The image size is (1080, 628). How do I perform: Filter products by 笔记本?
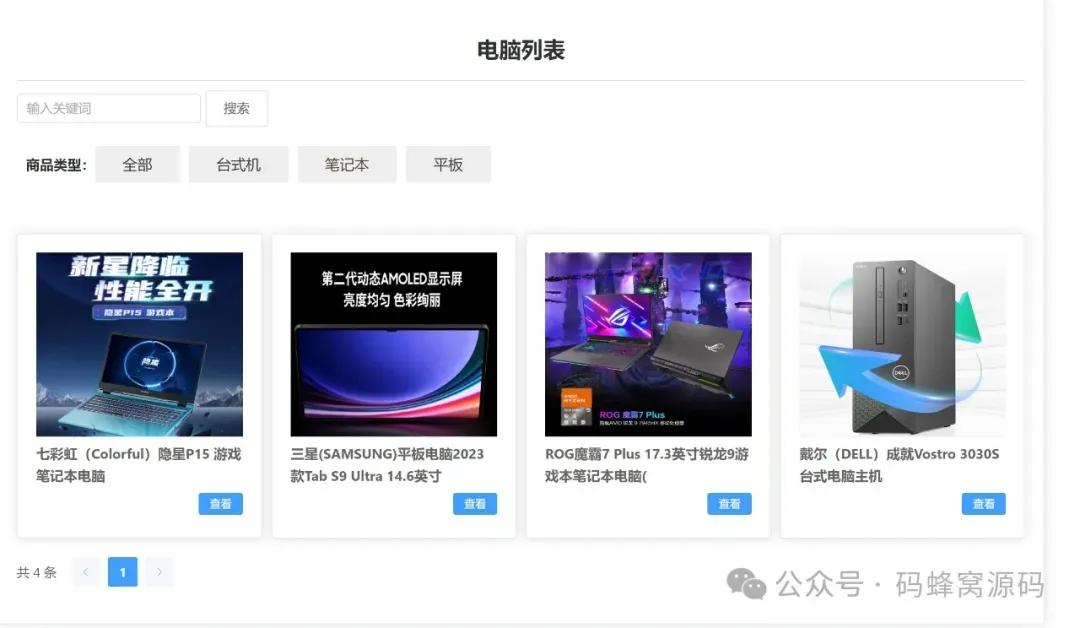pyautogui.click(x=347, y=165)
